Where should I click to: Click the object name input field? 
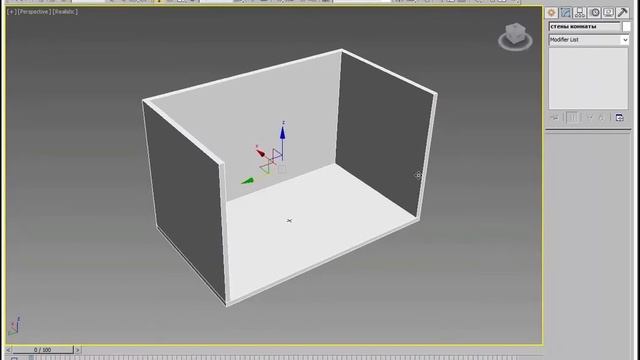(584, 27)
